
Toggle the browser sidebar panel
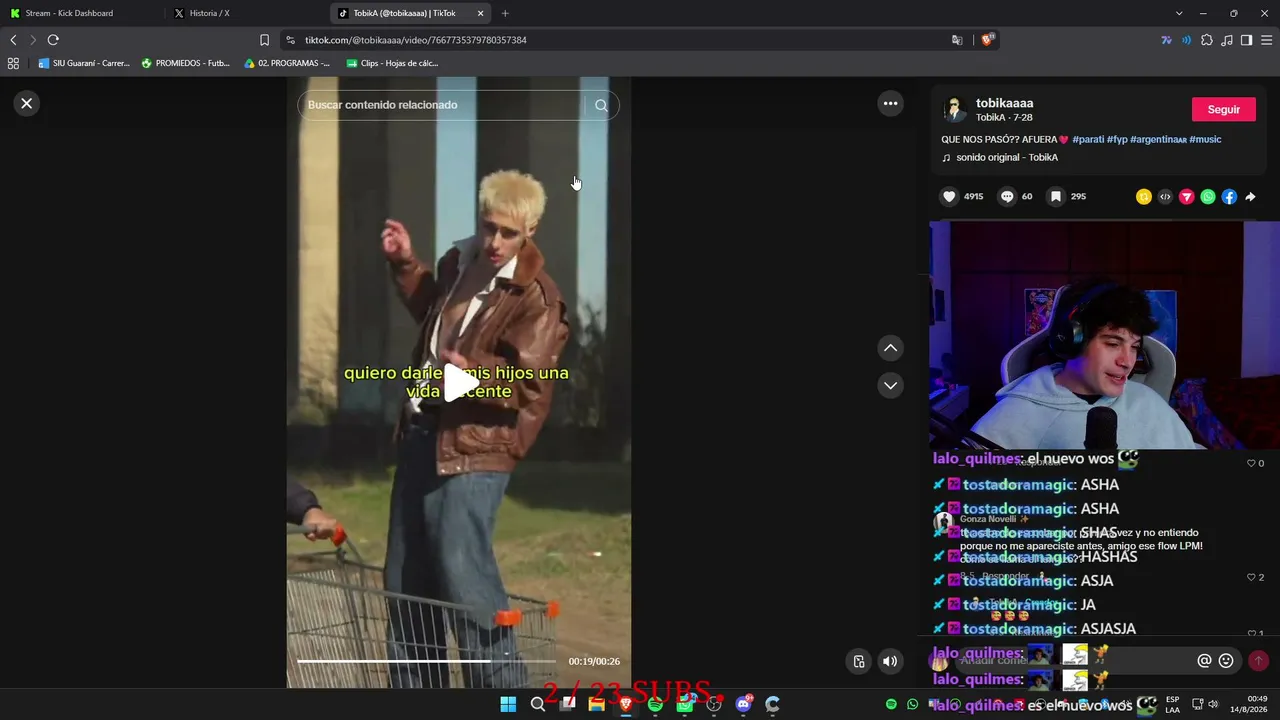(1246, 40)
